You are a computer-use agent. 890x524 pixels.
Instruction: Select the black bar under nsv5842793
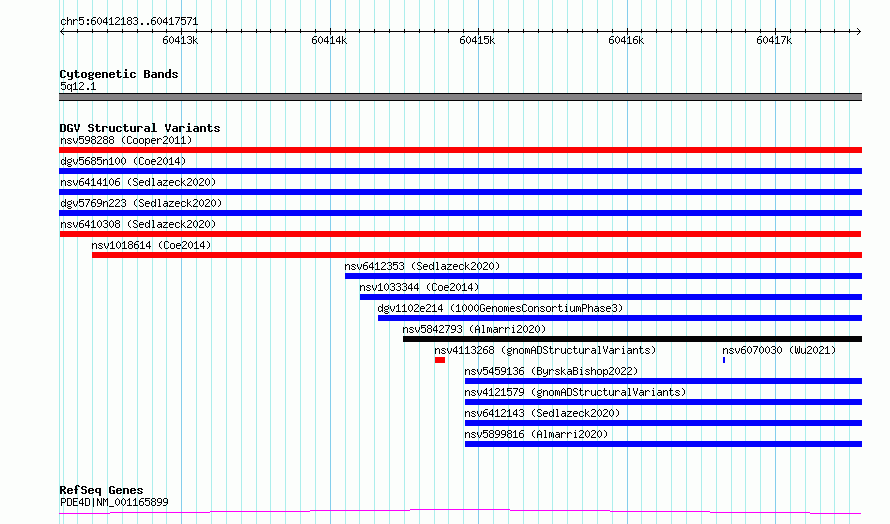[632, 339]
